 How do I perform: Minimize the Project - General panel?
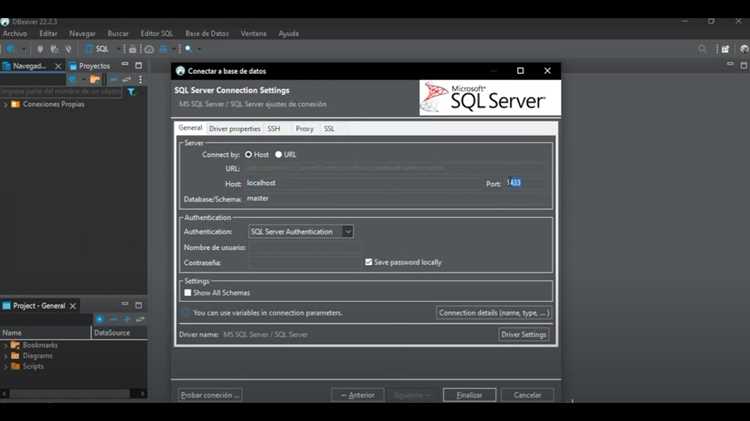[125, 304]
